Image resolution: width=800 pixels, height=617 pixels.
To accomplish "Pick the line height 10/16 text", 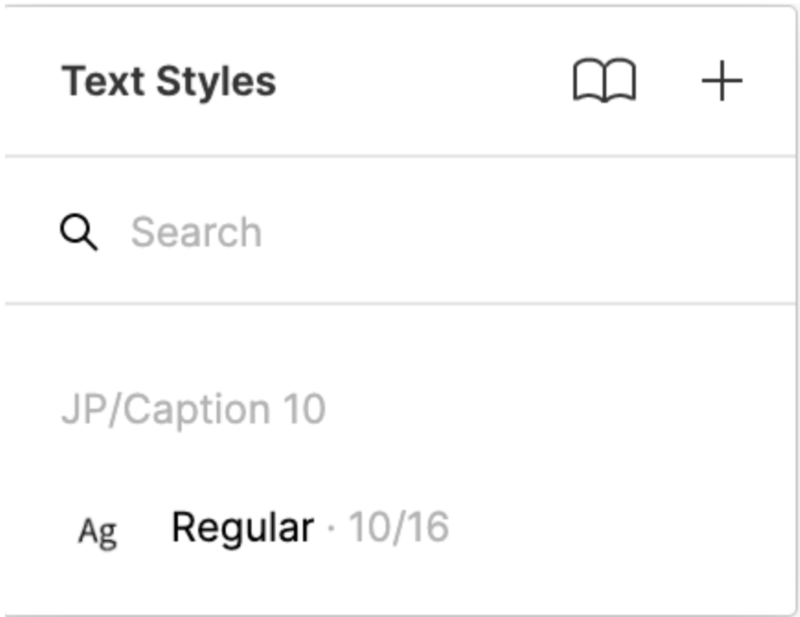I will 398,527.
